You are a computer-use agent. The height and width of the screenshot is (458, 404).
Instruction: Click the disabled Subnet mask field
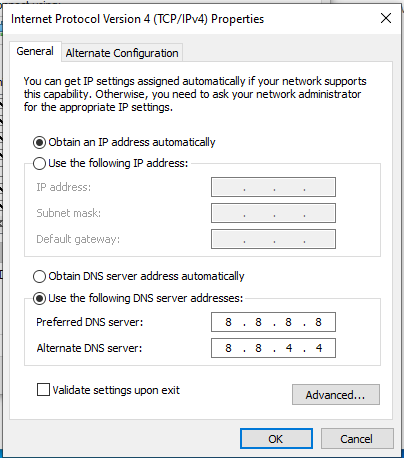273,213
